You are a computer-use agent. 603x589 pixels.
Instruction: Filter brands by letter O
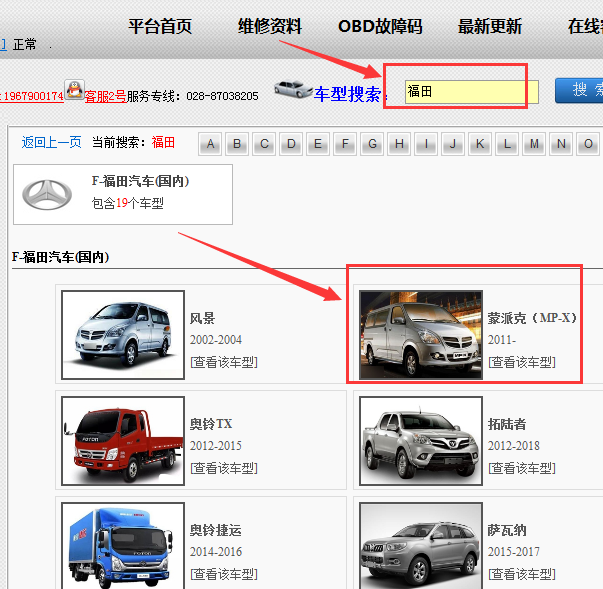click(588, 144)
